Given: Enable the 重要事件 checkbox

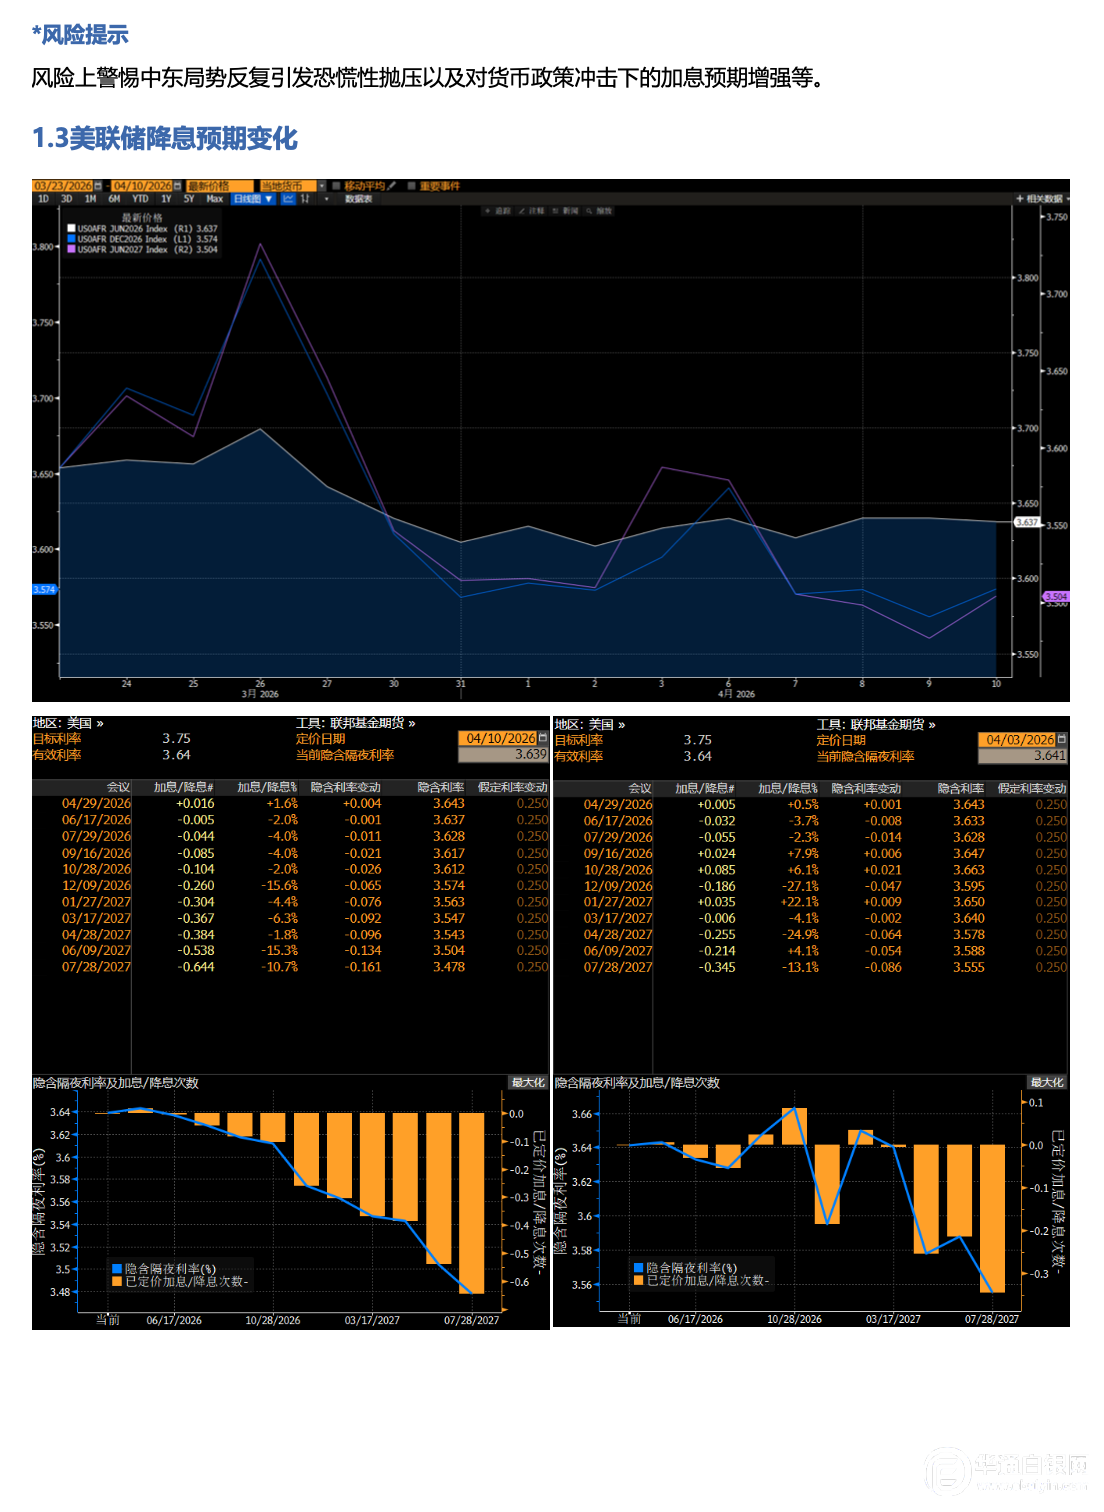Looking at the screenshot, I should point(411,186).
